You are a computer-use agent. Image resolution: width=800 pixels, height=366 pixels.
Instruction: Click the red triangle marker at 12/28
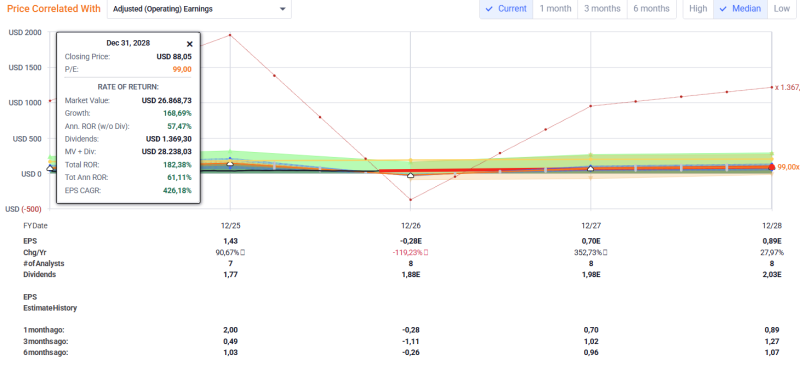771,166
